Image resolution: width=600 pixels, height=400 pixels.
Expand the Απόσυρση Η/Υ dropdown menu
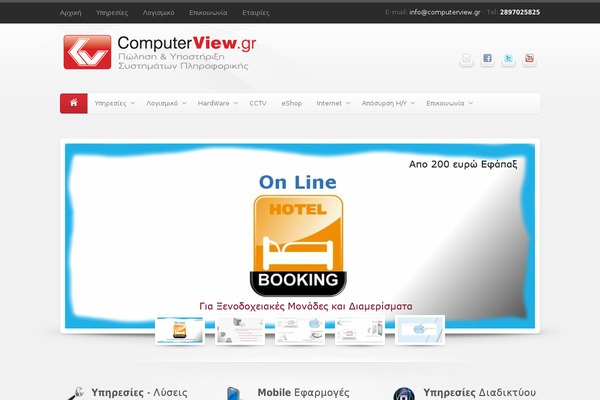tap(388, 103)
